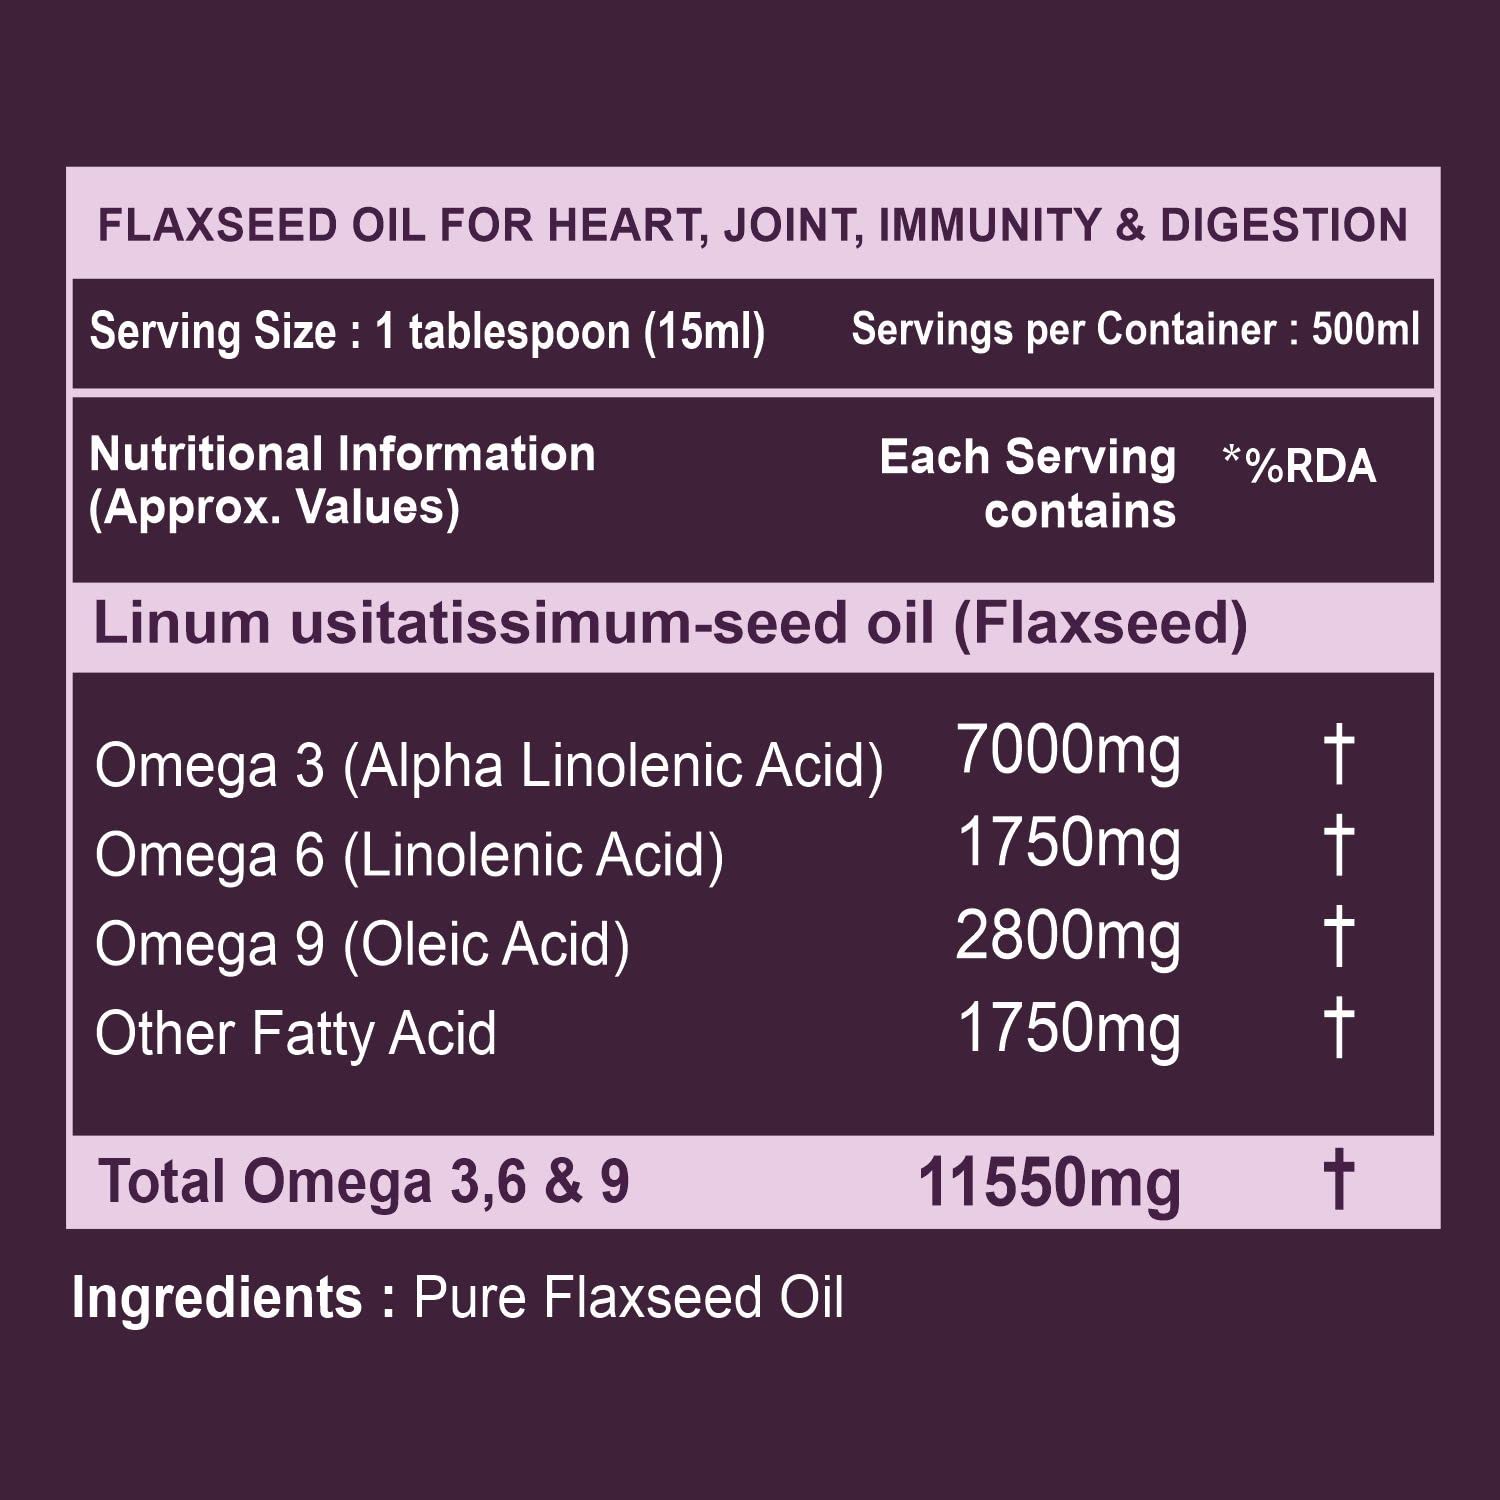Select the Other Fatty Acid label

click(295, 1033)
